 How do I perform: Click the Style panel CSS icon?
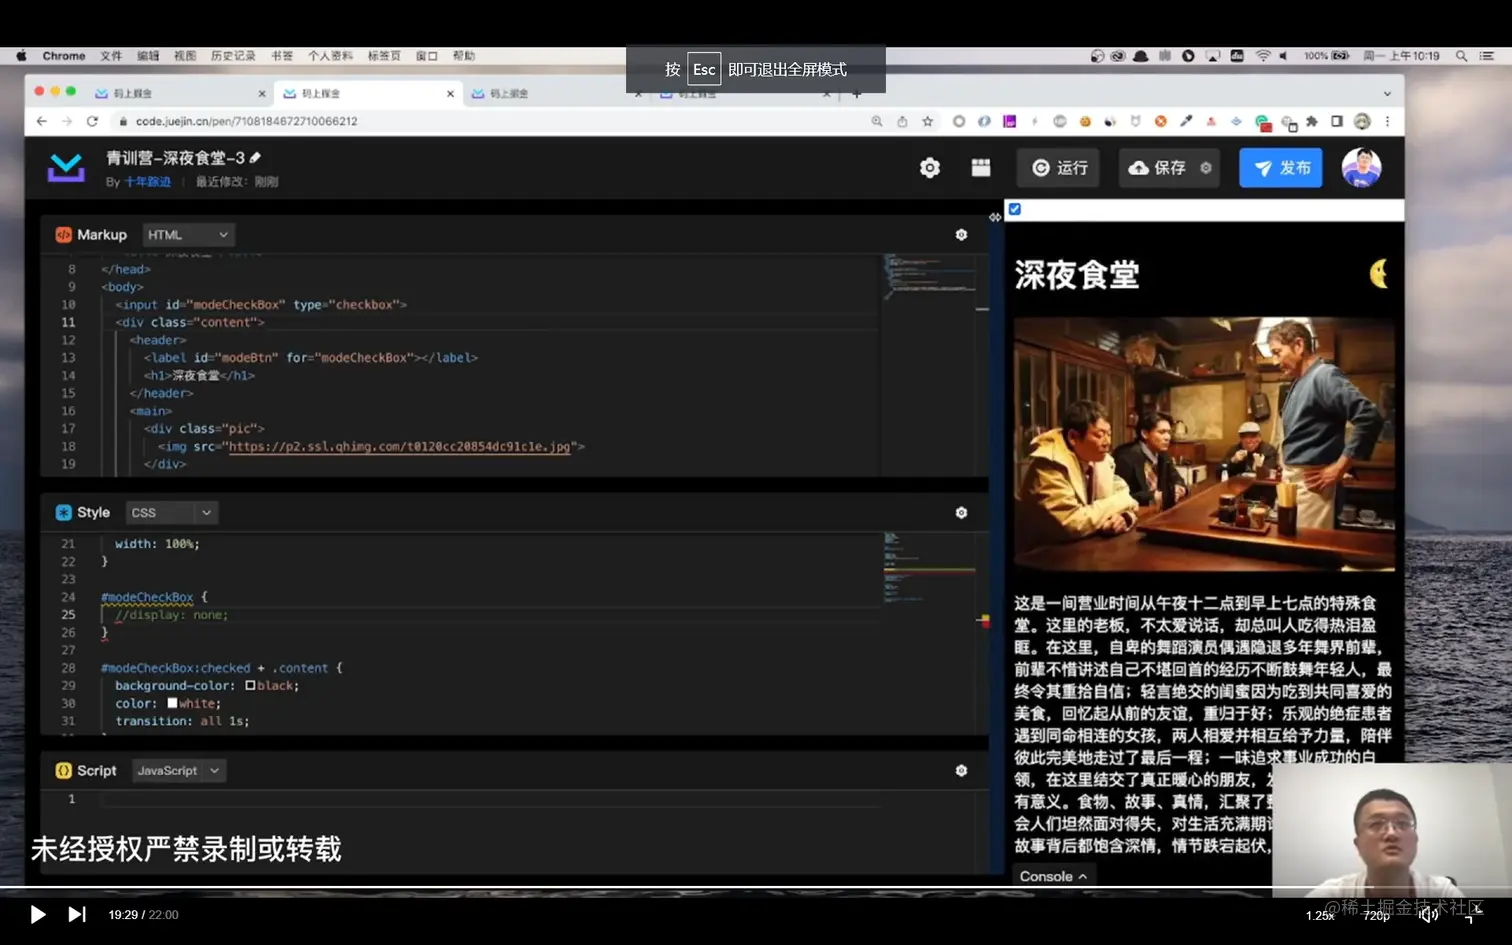click(x=64, y=513)
